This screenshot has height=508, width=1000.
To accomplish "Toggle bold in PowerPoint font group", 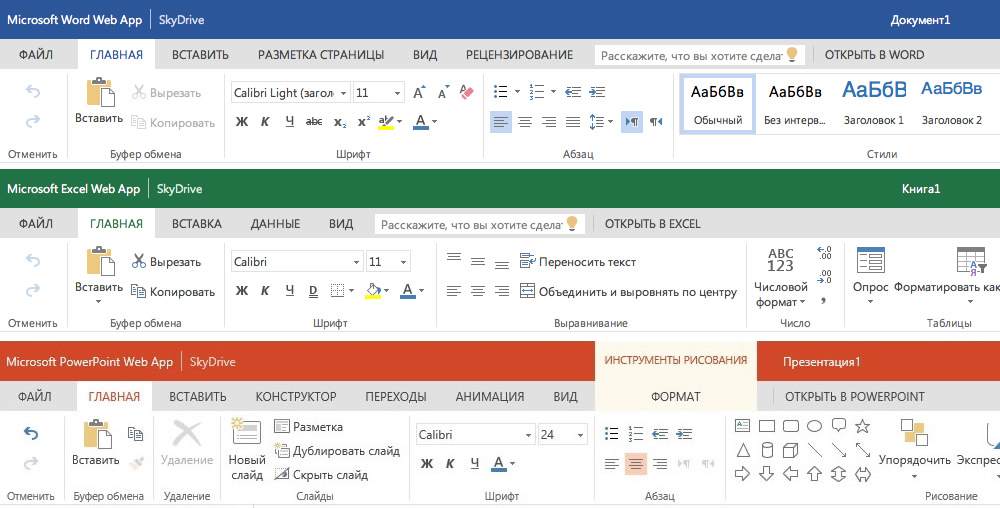I will coord(427,463).
